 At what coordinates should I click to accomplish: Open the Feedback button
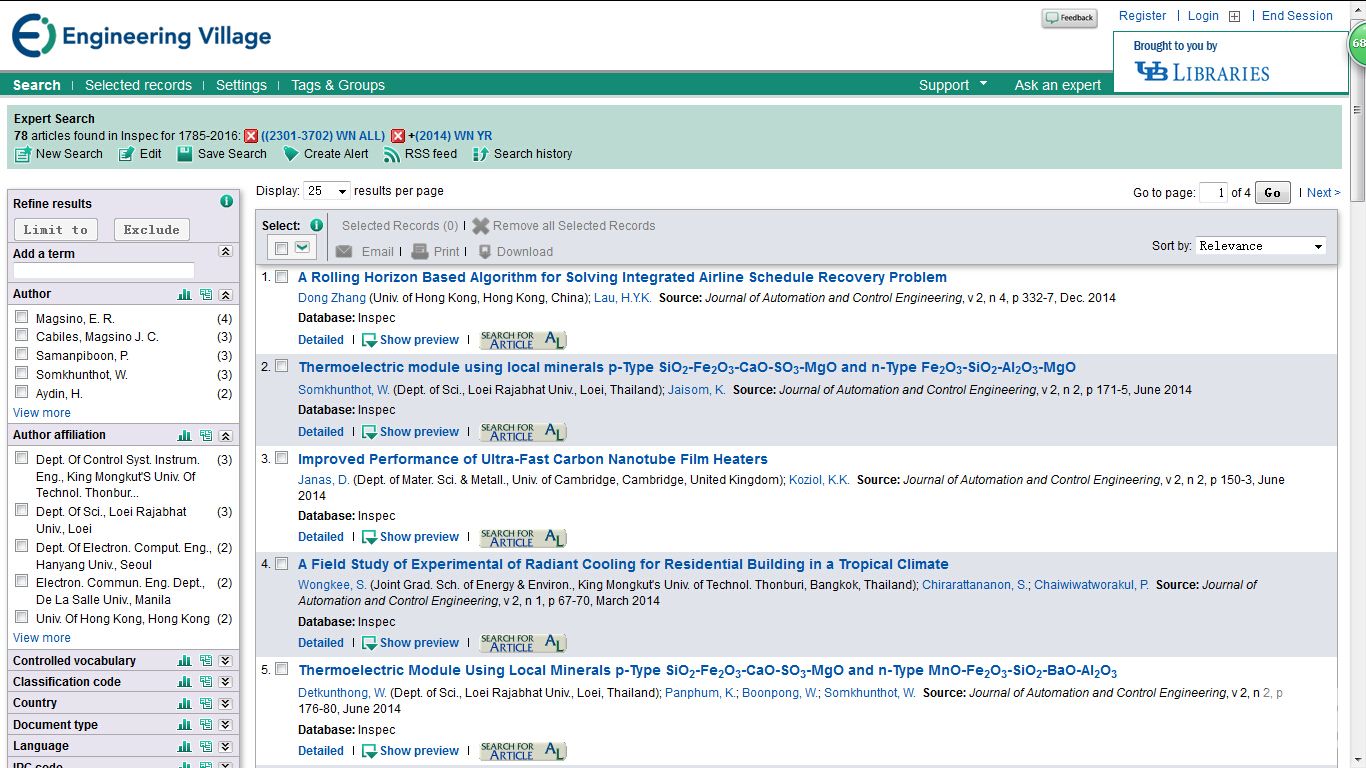click(1069, 18)
